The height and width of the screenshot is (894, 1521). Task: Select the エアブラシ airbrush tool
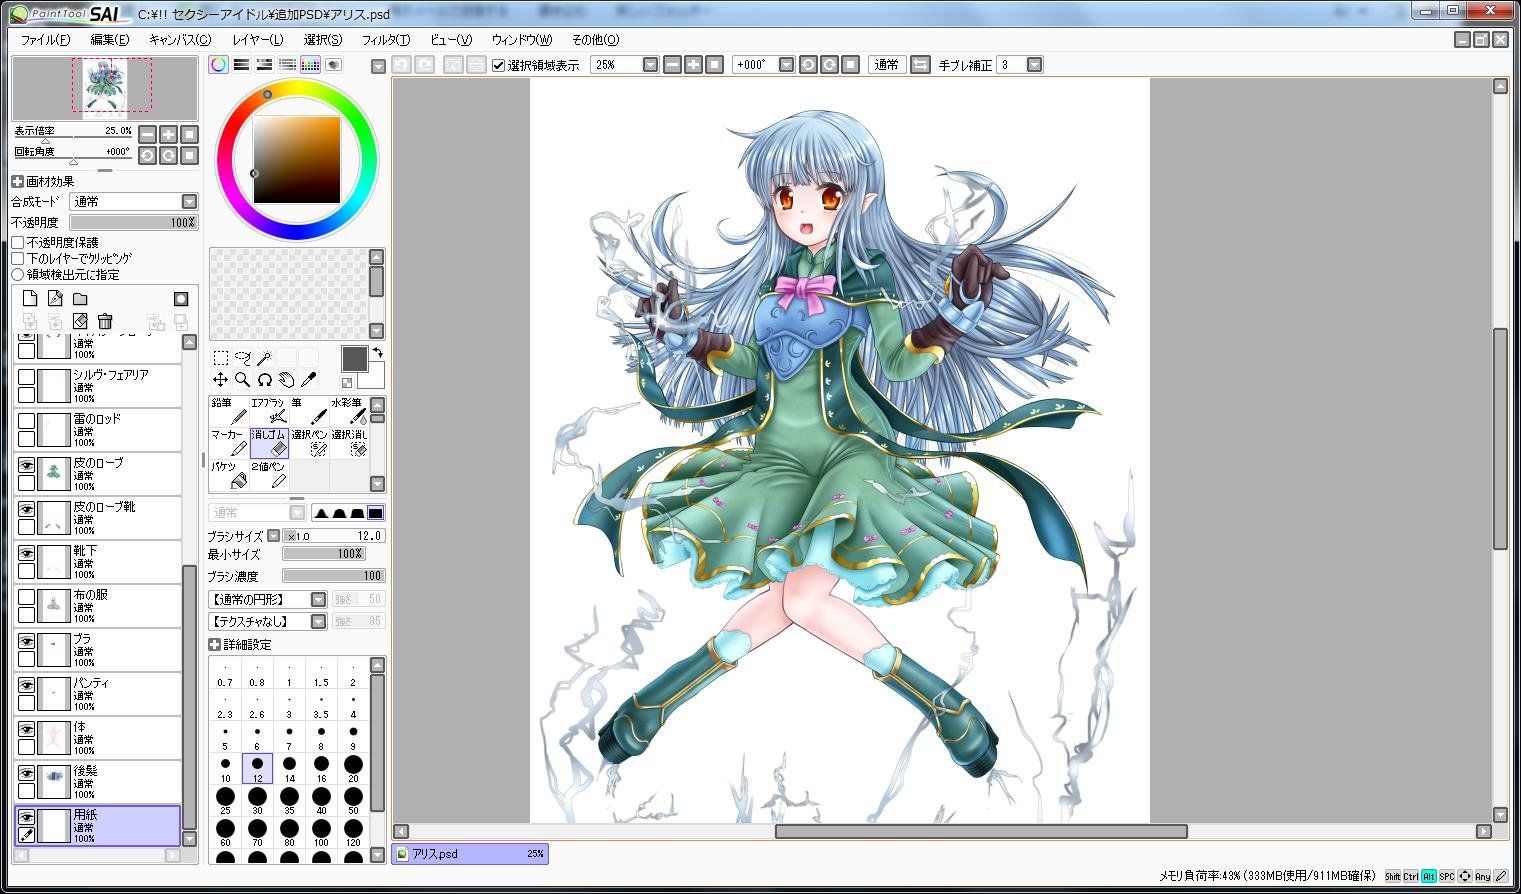pyautogui.click(x=268, y=411)
